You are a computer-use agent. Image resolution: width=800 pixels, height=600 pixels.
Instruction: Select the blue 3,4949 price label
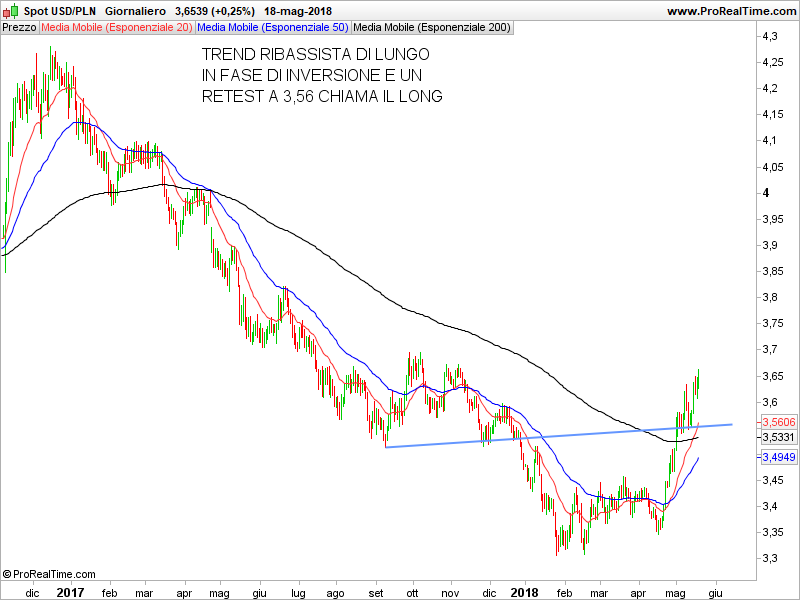[778, 457]
